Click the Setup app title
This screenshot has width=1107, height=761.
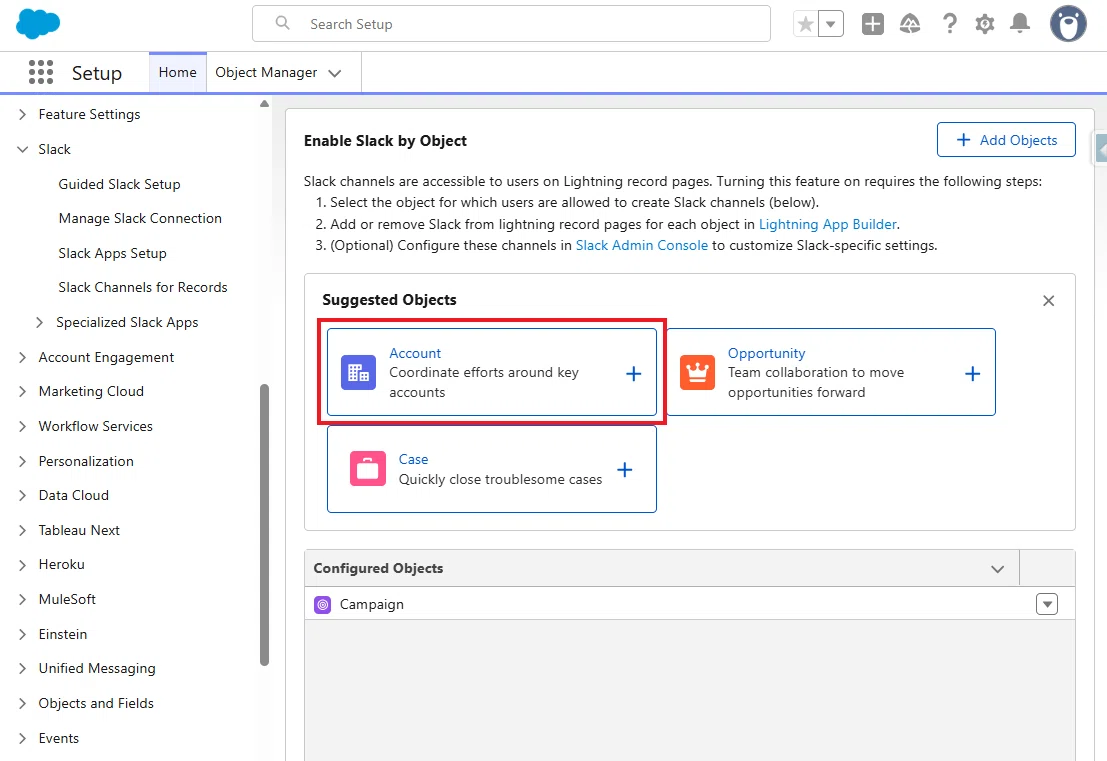(97, 73)
